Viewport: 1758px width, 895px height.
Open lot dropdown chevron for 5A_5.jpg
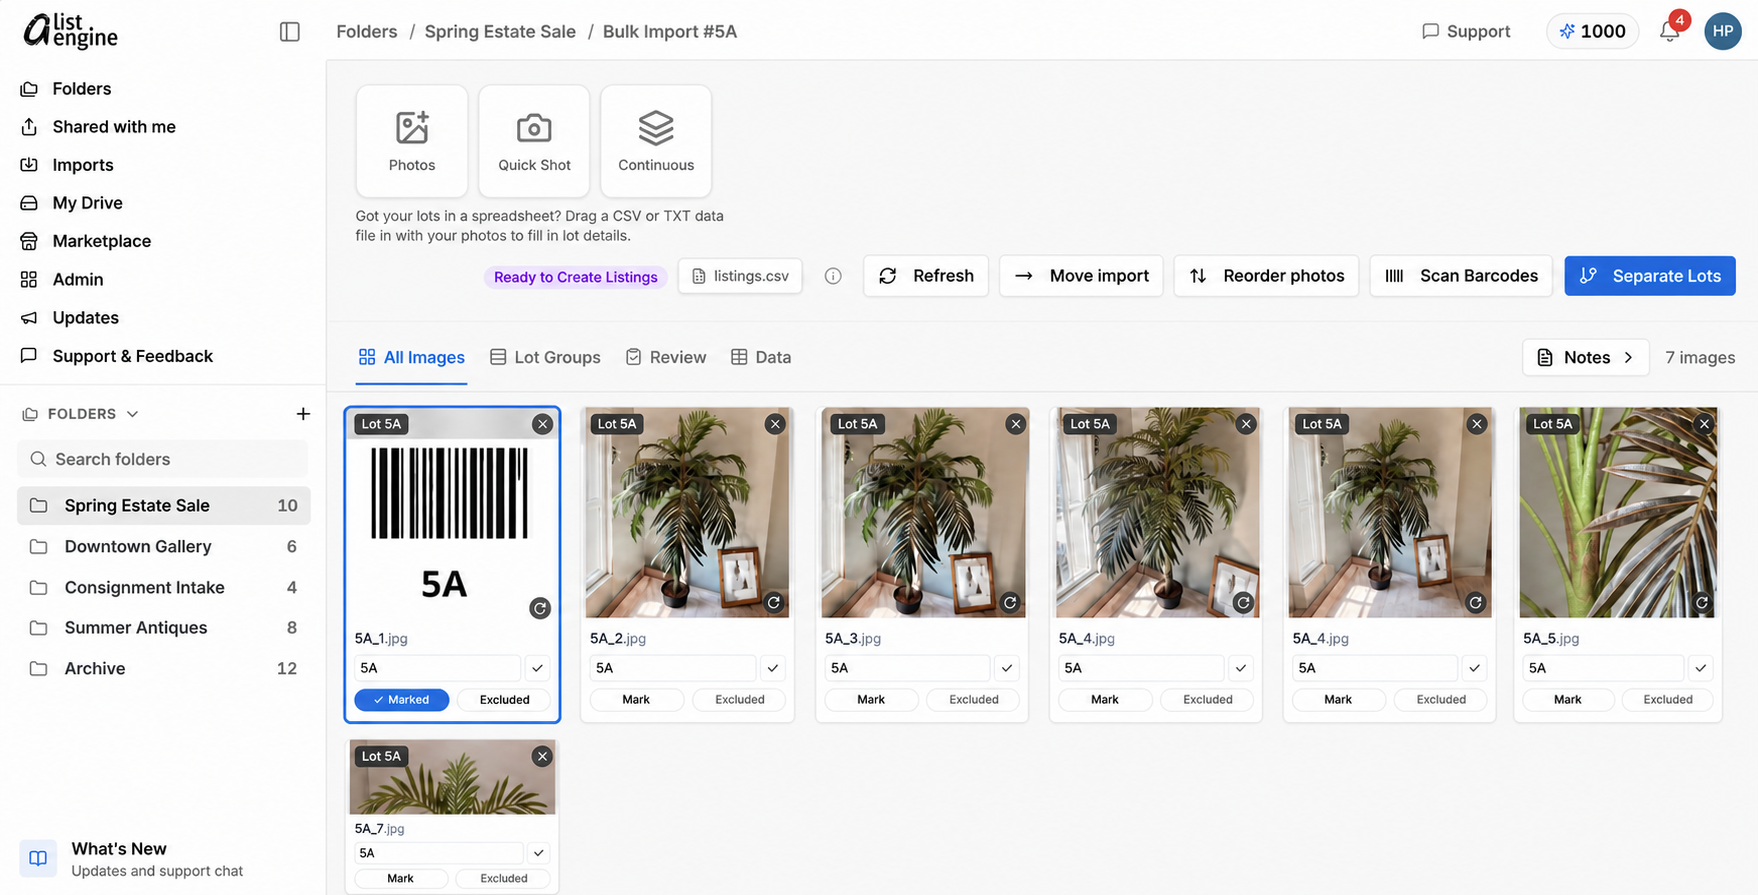[1701, 668]
